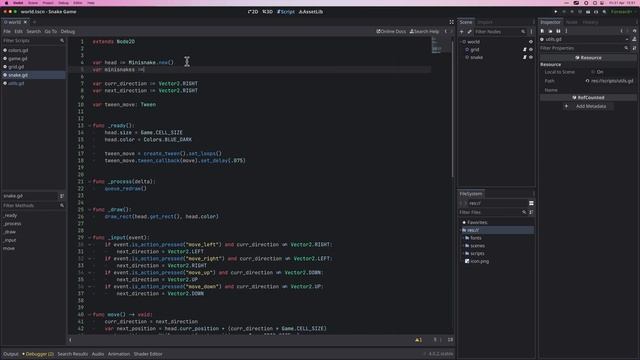The width and height of the screenshot is (640, 360).
Task: Jump to the _process method
Action: 12,224
